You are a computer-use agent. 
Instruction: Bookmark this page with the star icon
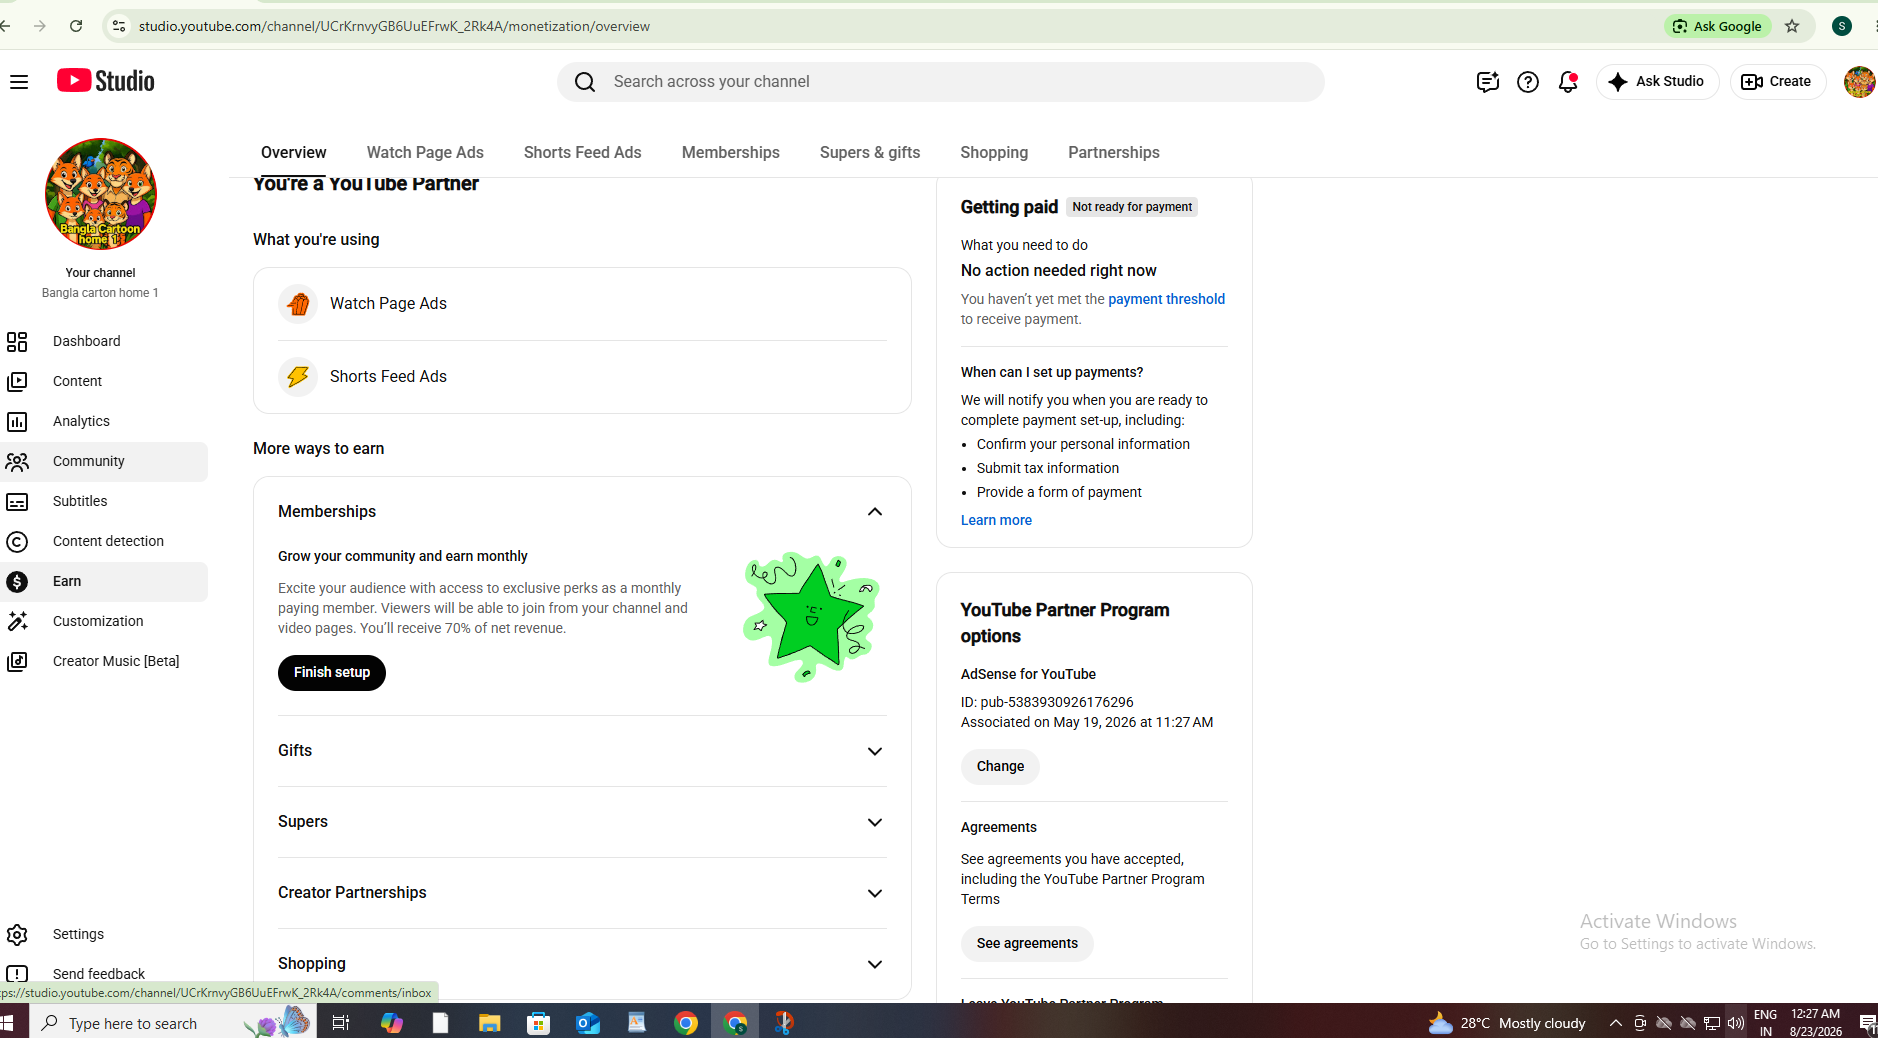1792,26
